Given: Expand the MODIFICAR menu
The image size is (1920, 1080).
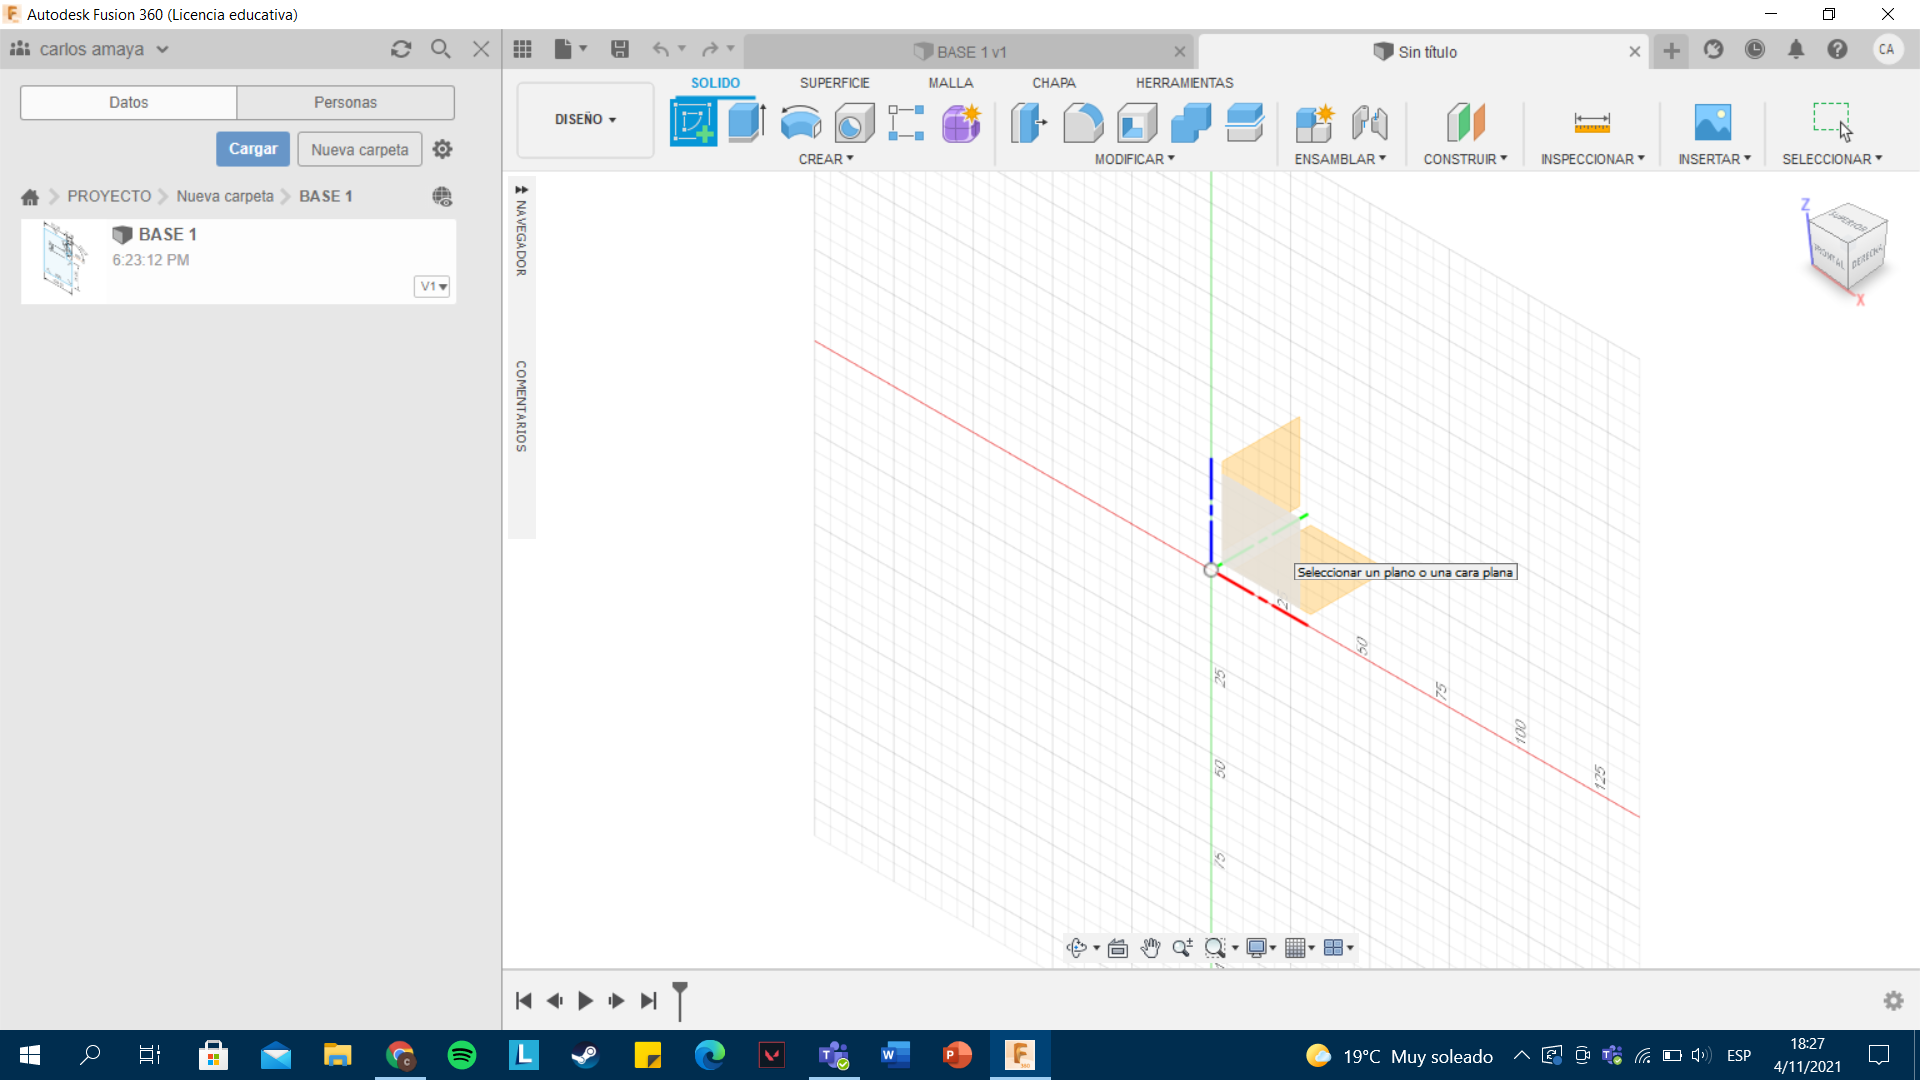Looking at the screenshot, I should [x=1135, y=159].
